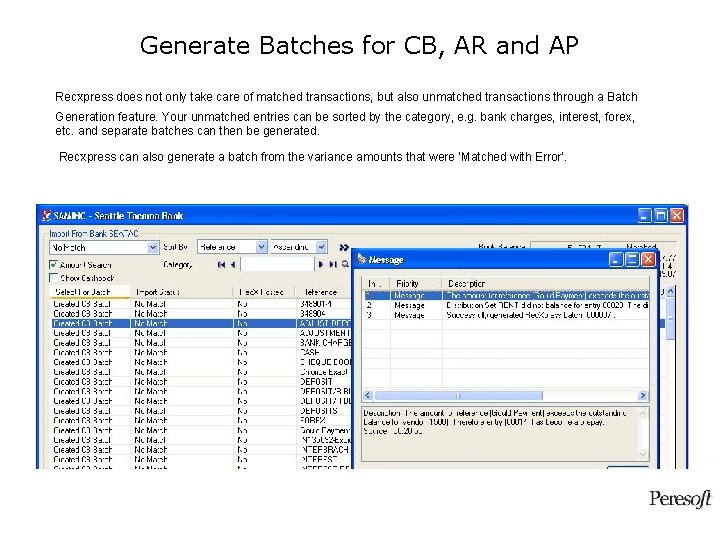Toggle the Amount Search checkbox

point(54,264)
